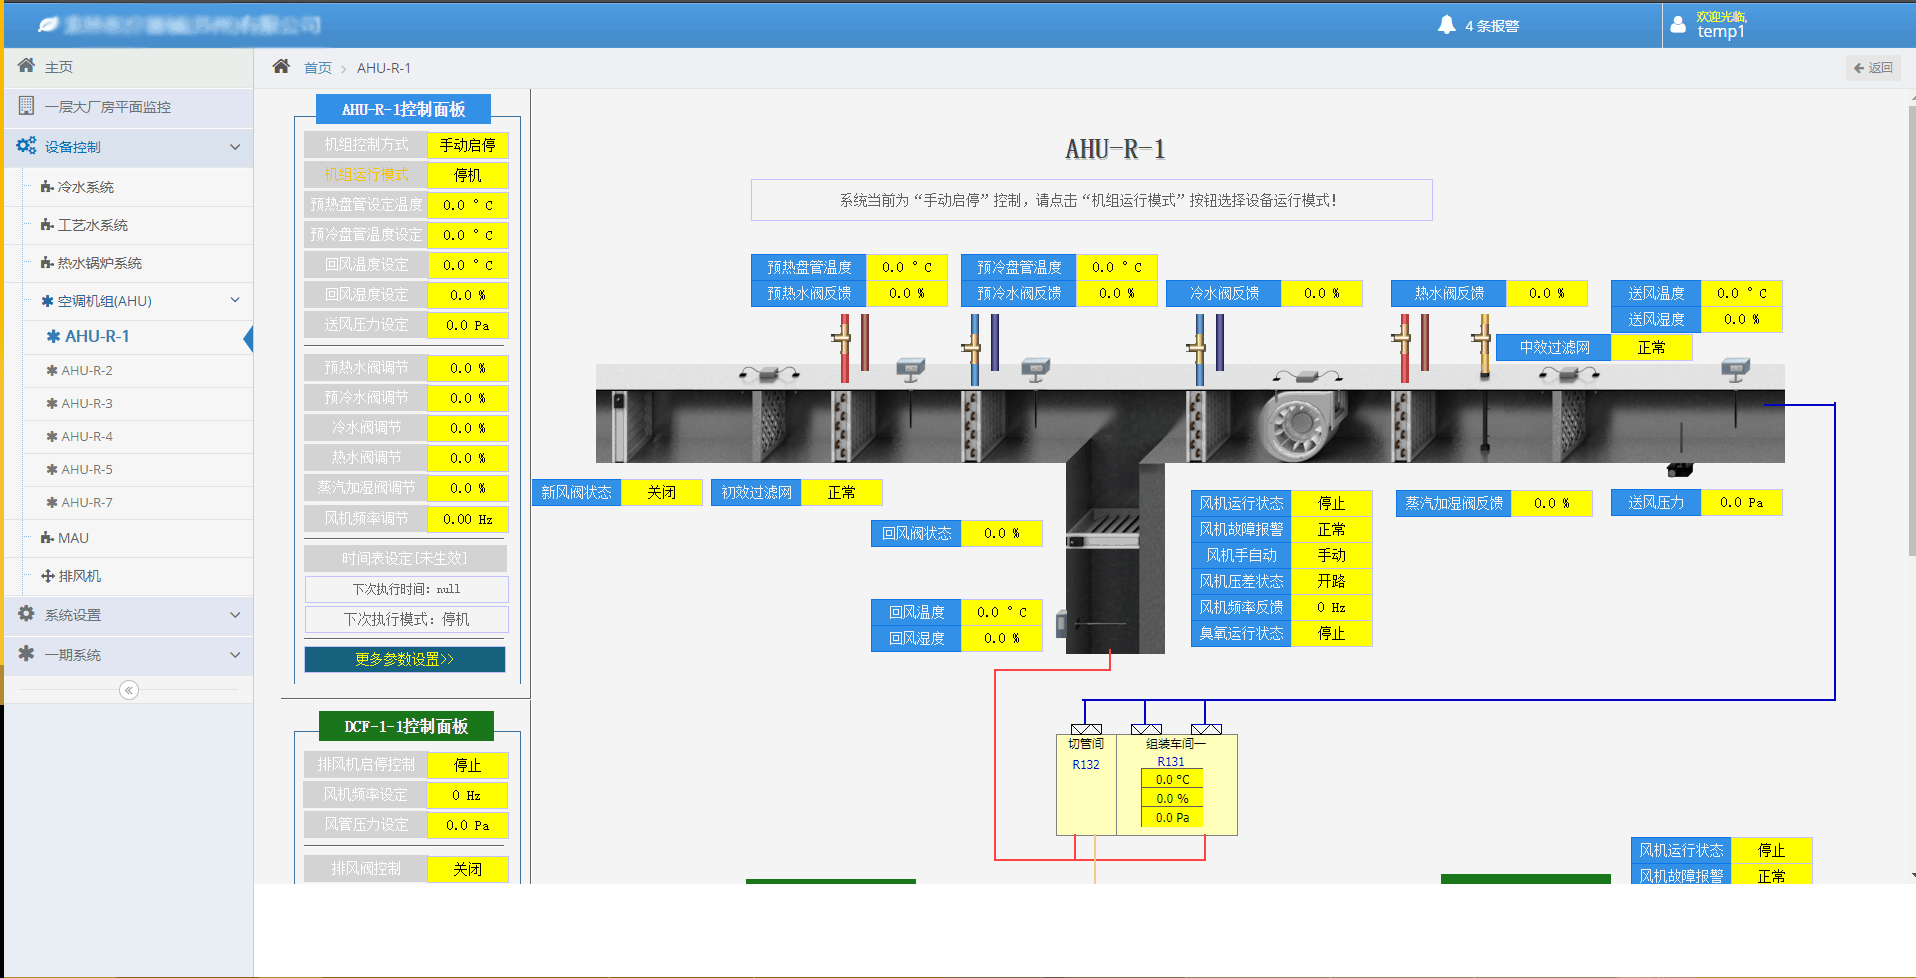The height and width of the screenshot is (978, 1916).
Task: Click the 送风温度 reading value
Action: tap(1741, 293)
